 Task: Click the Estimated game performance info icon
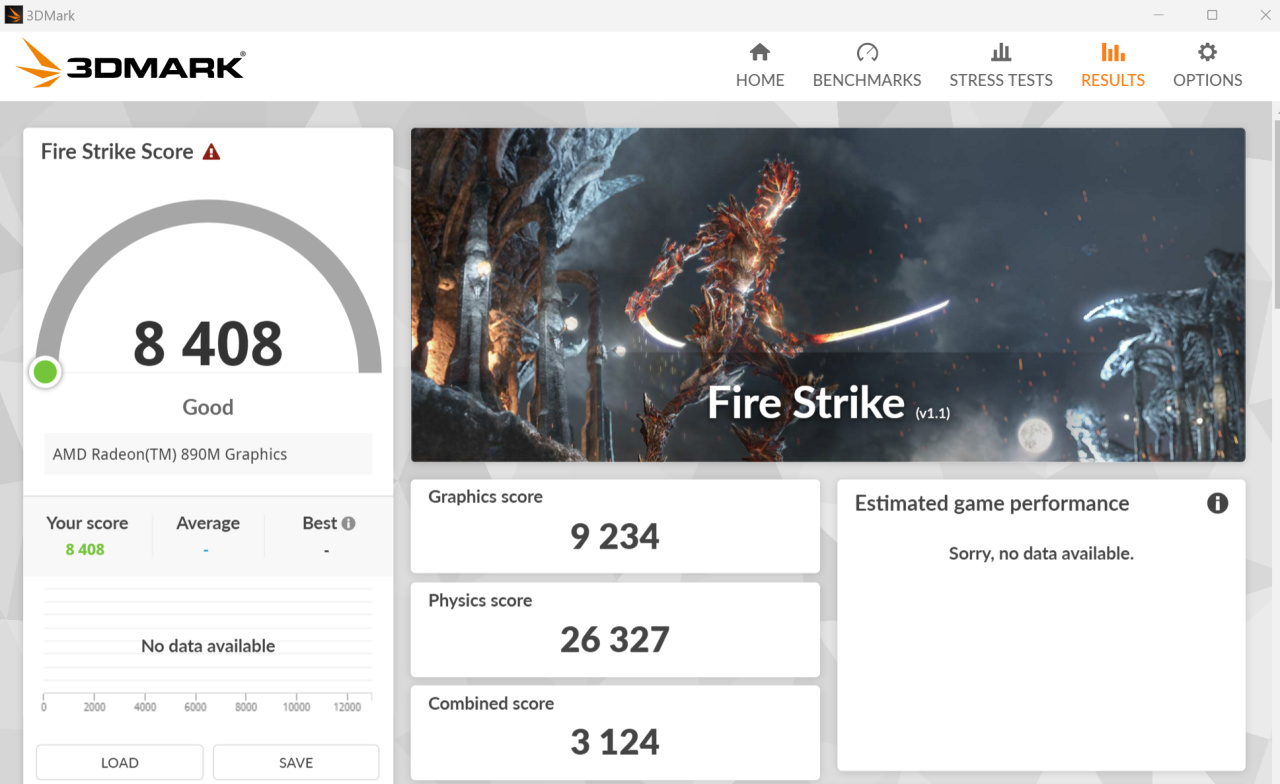[1217, 503]
